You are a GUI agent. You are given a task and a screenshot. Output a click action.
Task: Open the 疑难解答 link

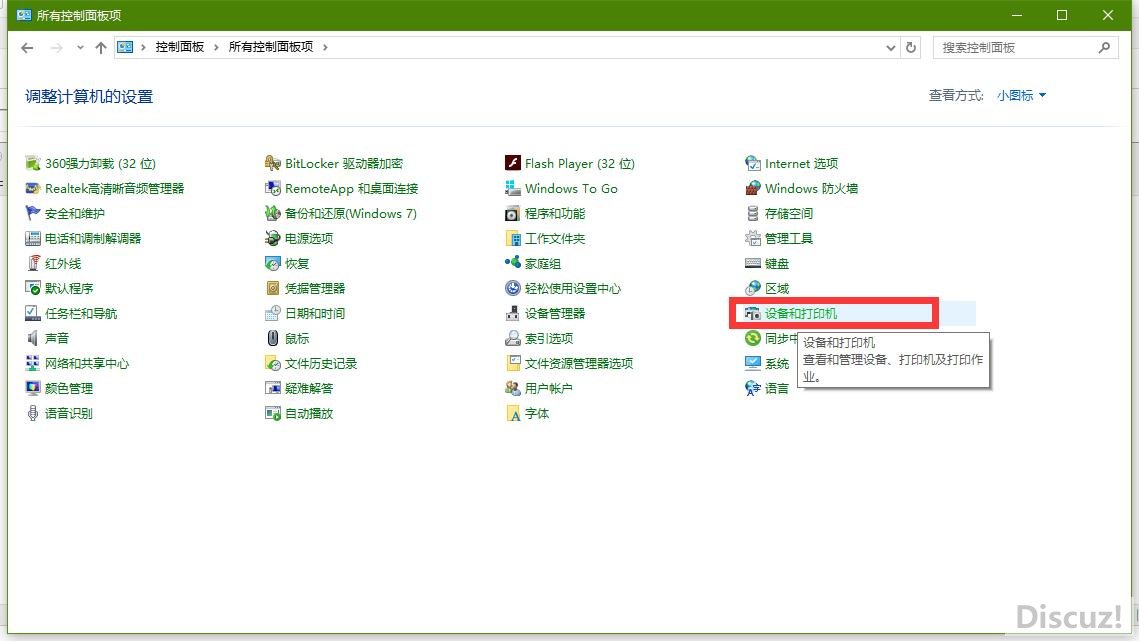(309, 388)
